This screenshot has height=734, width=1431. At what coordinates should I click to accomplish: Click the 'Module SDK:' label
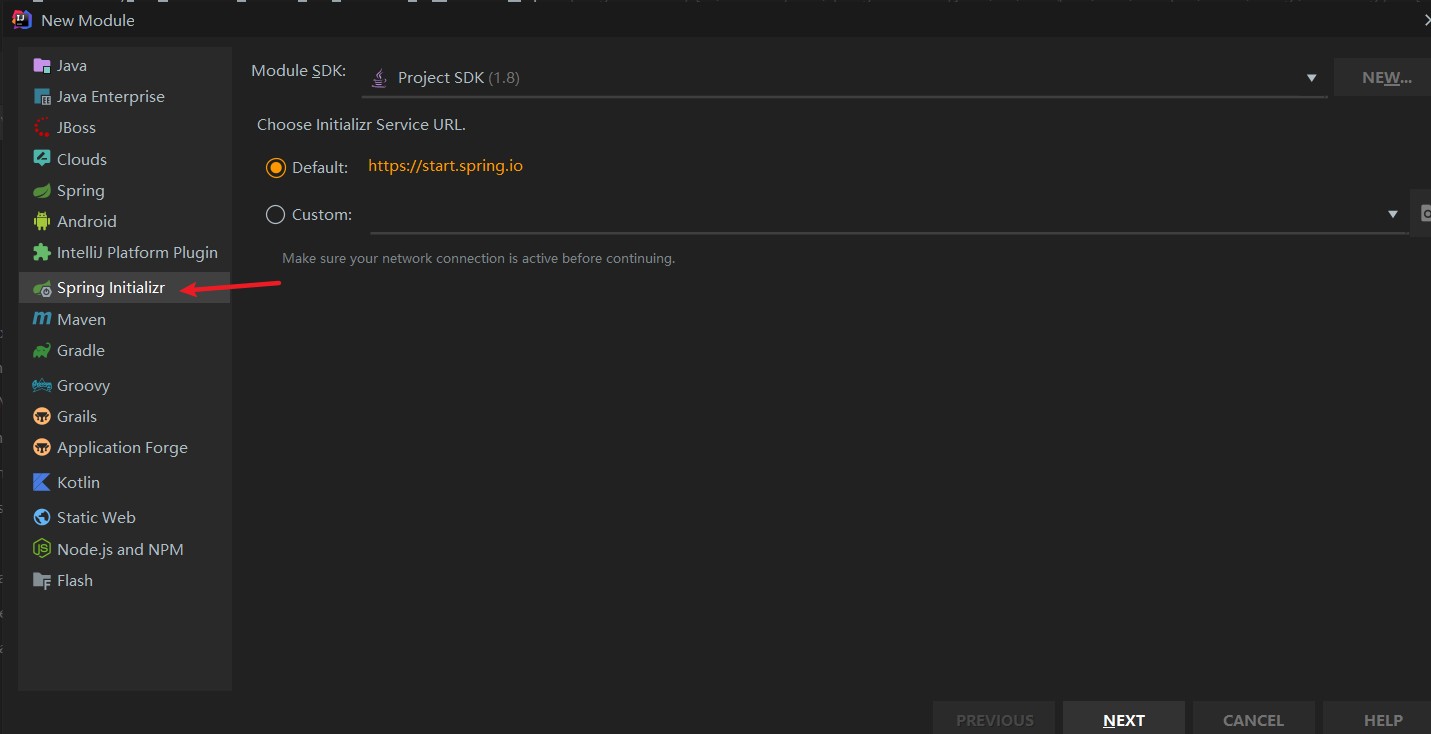pos(298,71)
